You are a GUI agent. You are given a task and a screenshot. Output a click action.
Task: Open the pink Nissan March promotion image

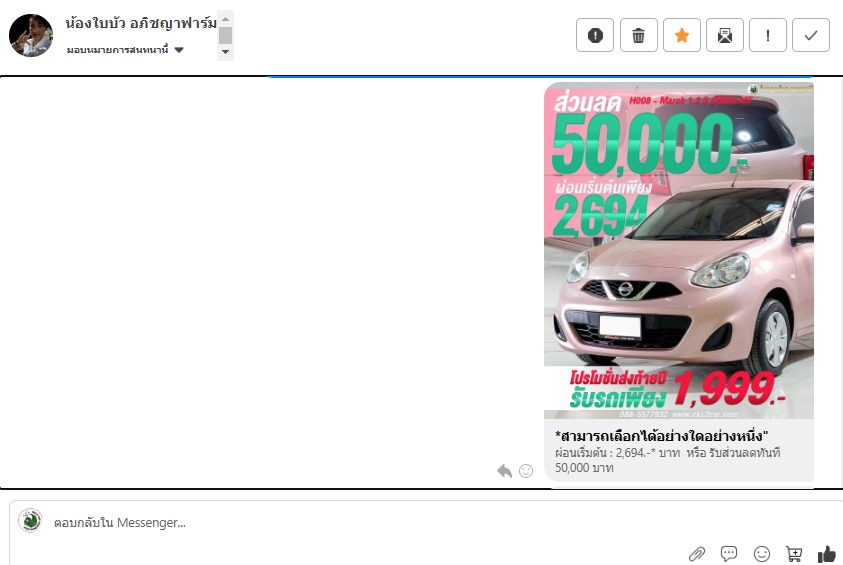coord(679,250)
